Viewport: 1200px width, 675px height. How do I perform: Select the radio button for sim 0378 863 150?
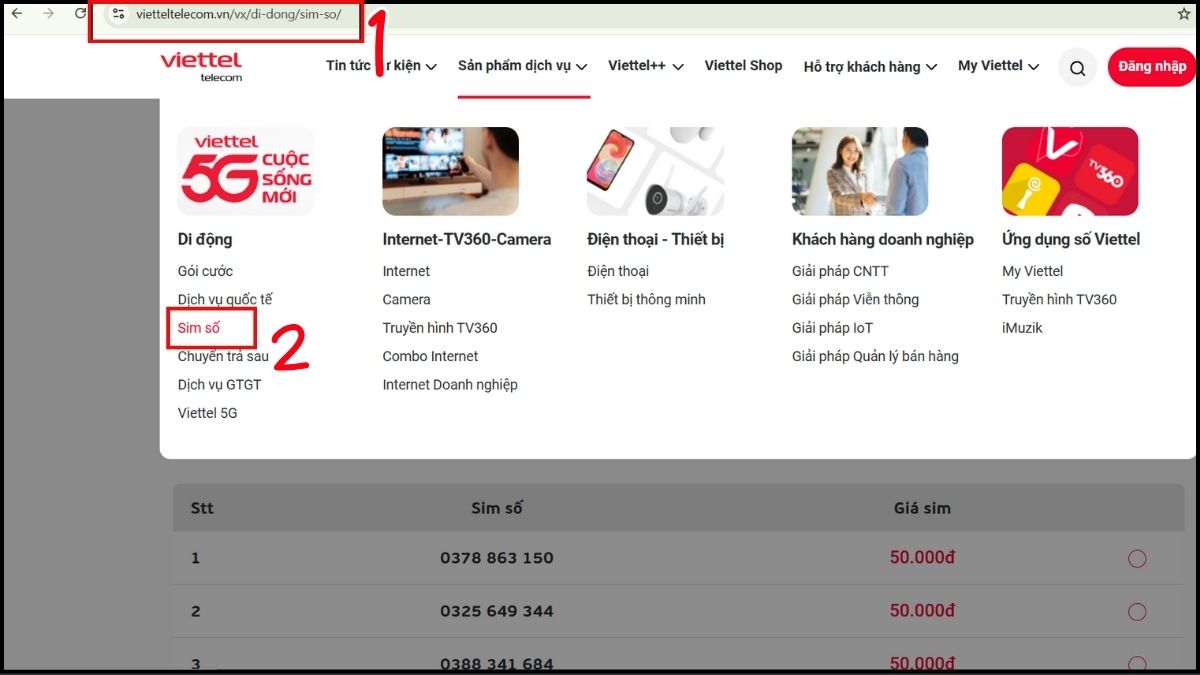pos(1137,558)
